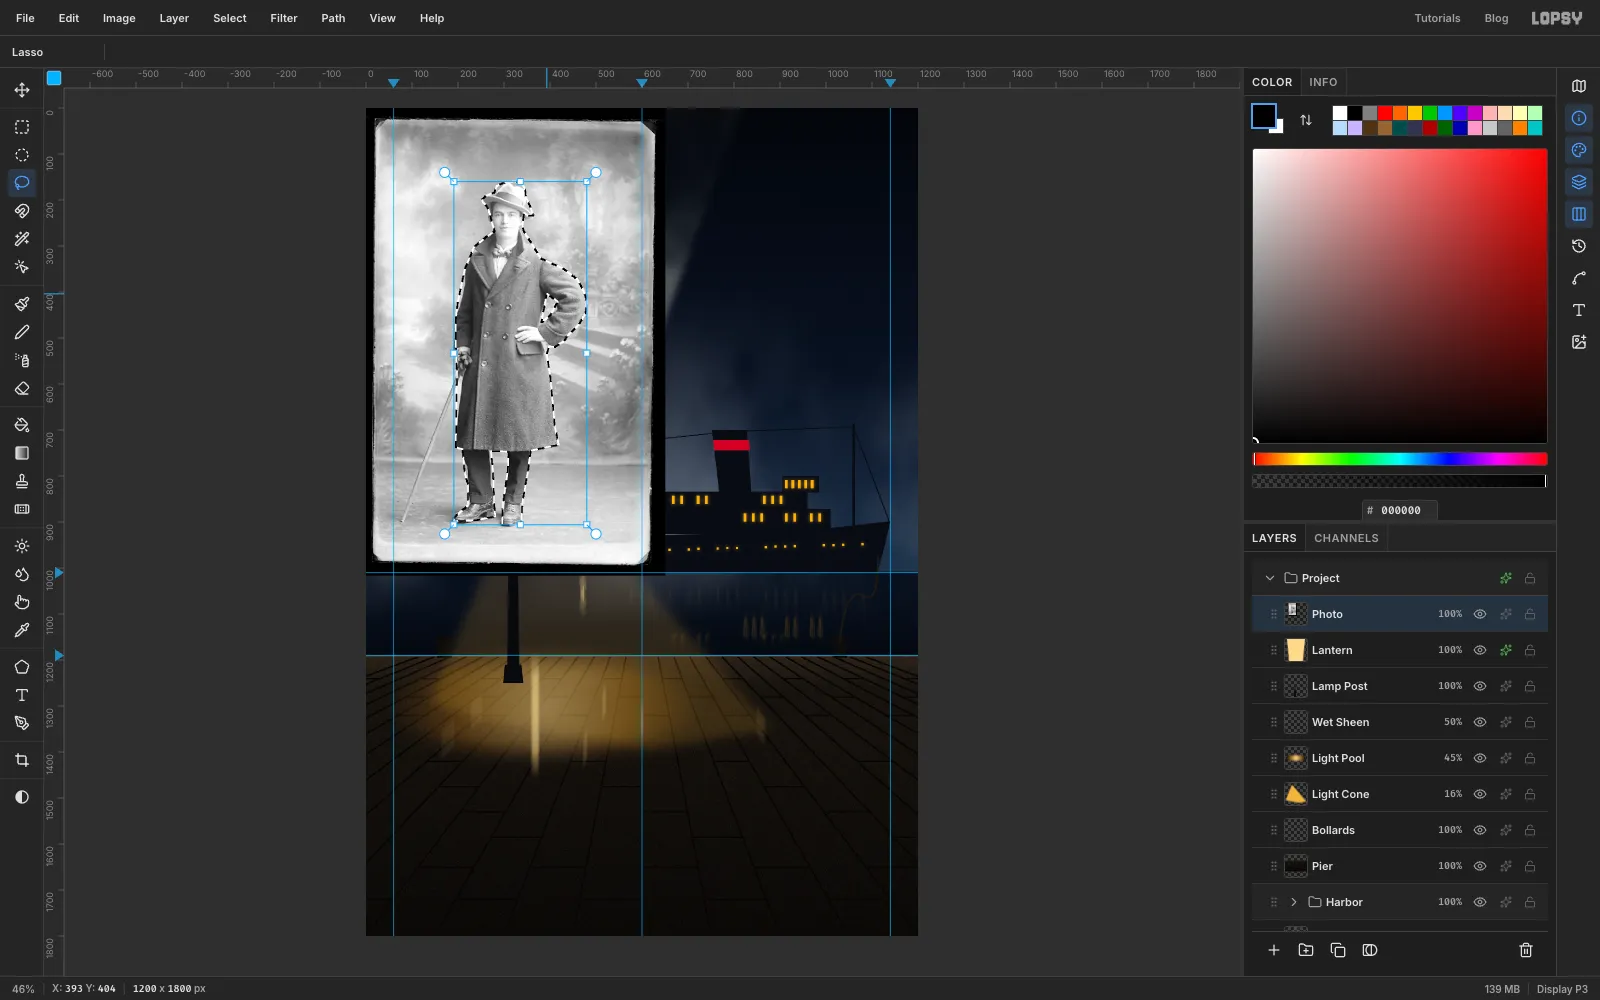Open the File menu
Viewport: 1600px width, 1000px height.
pyautogui.click(x=25, y=18)
